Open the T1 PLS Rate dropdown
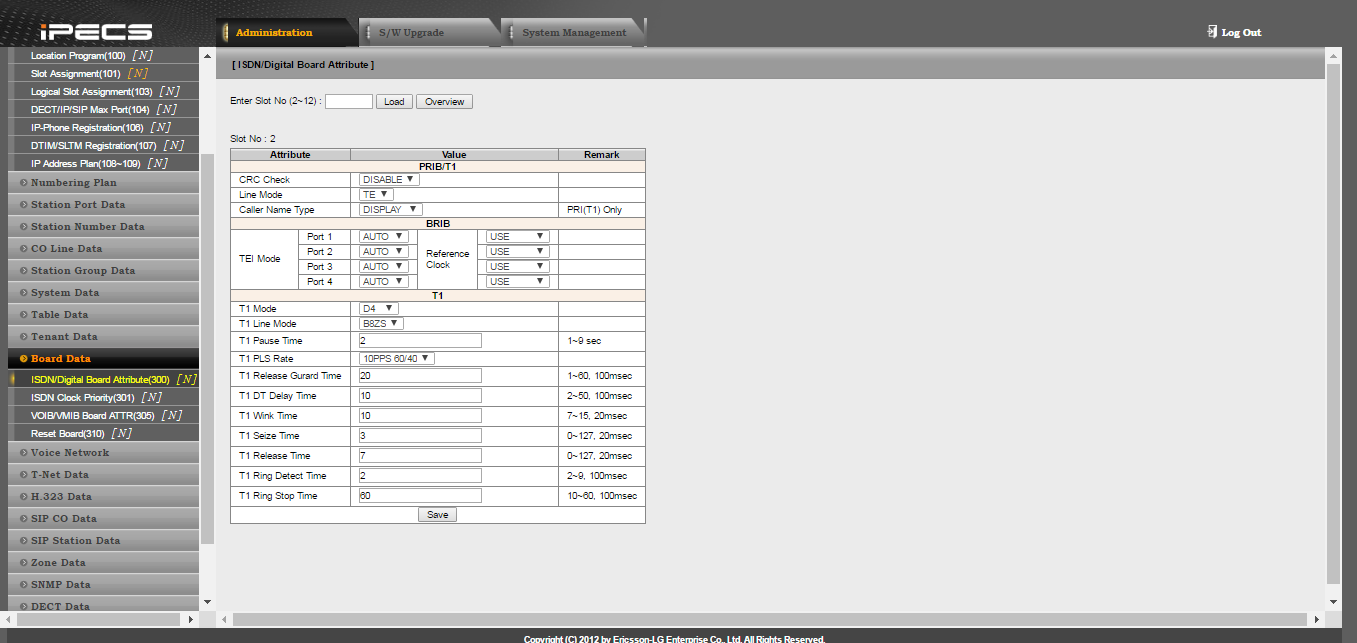Viewport: 1357px width, 643px height. click(x=397, y=358)
